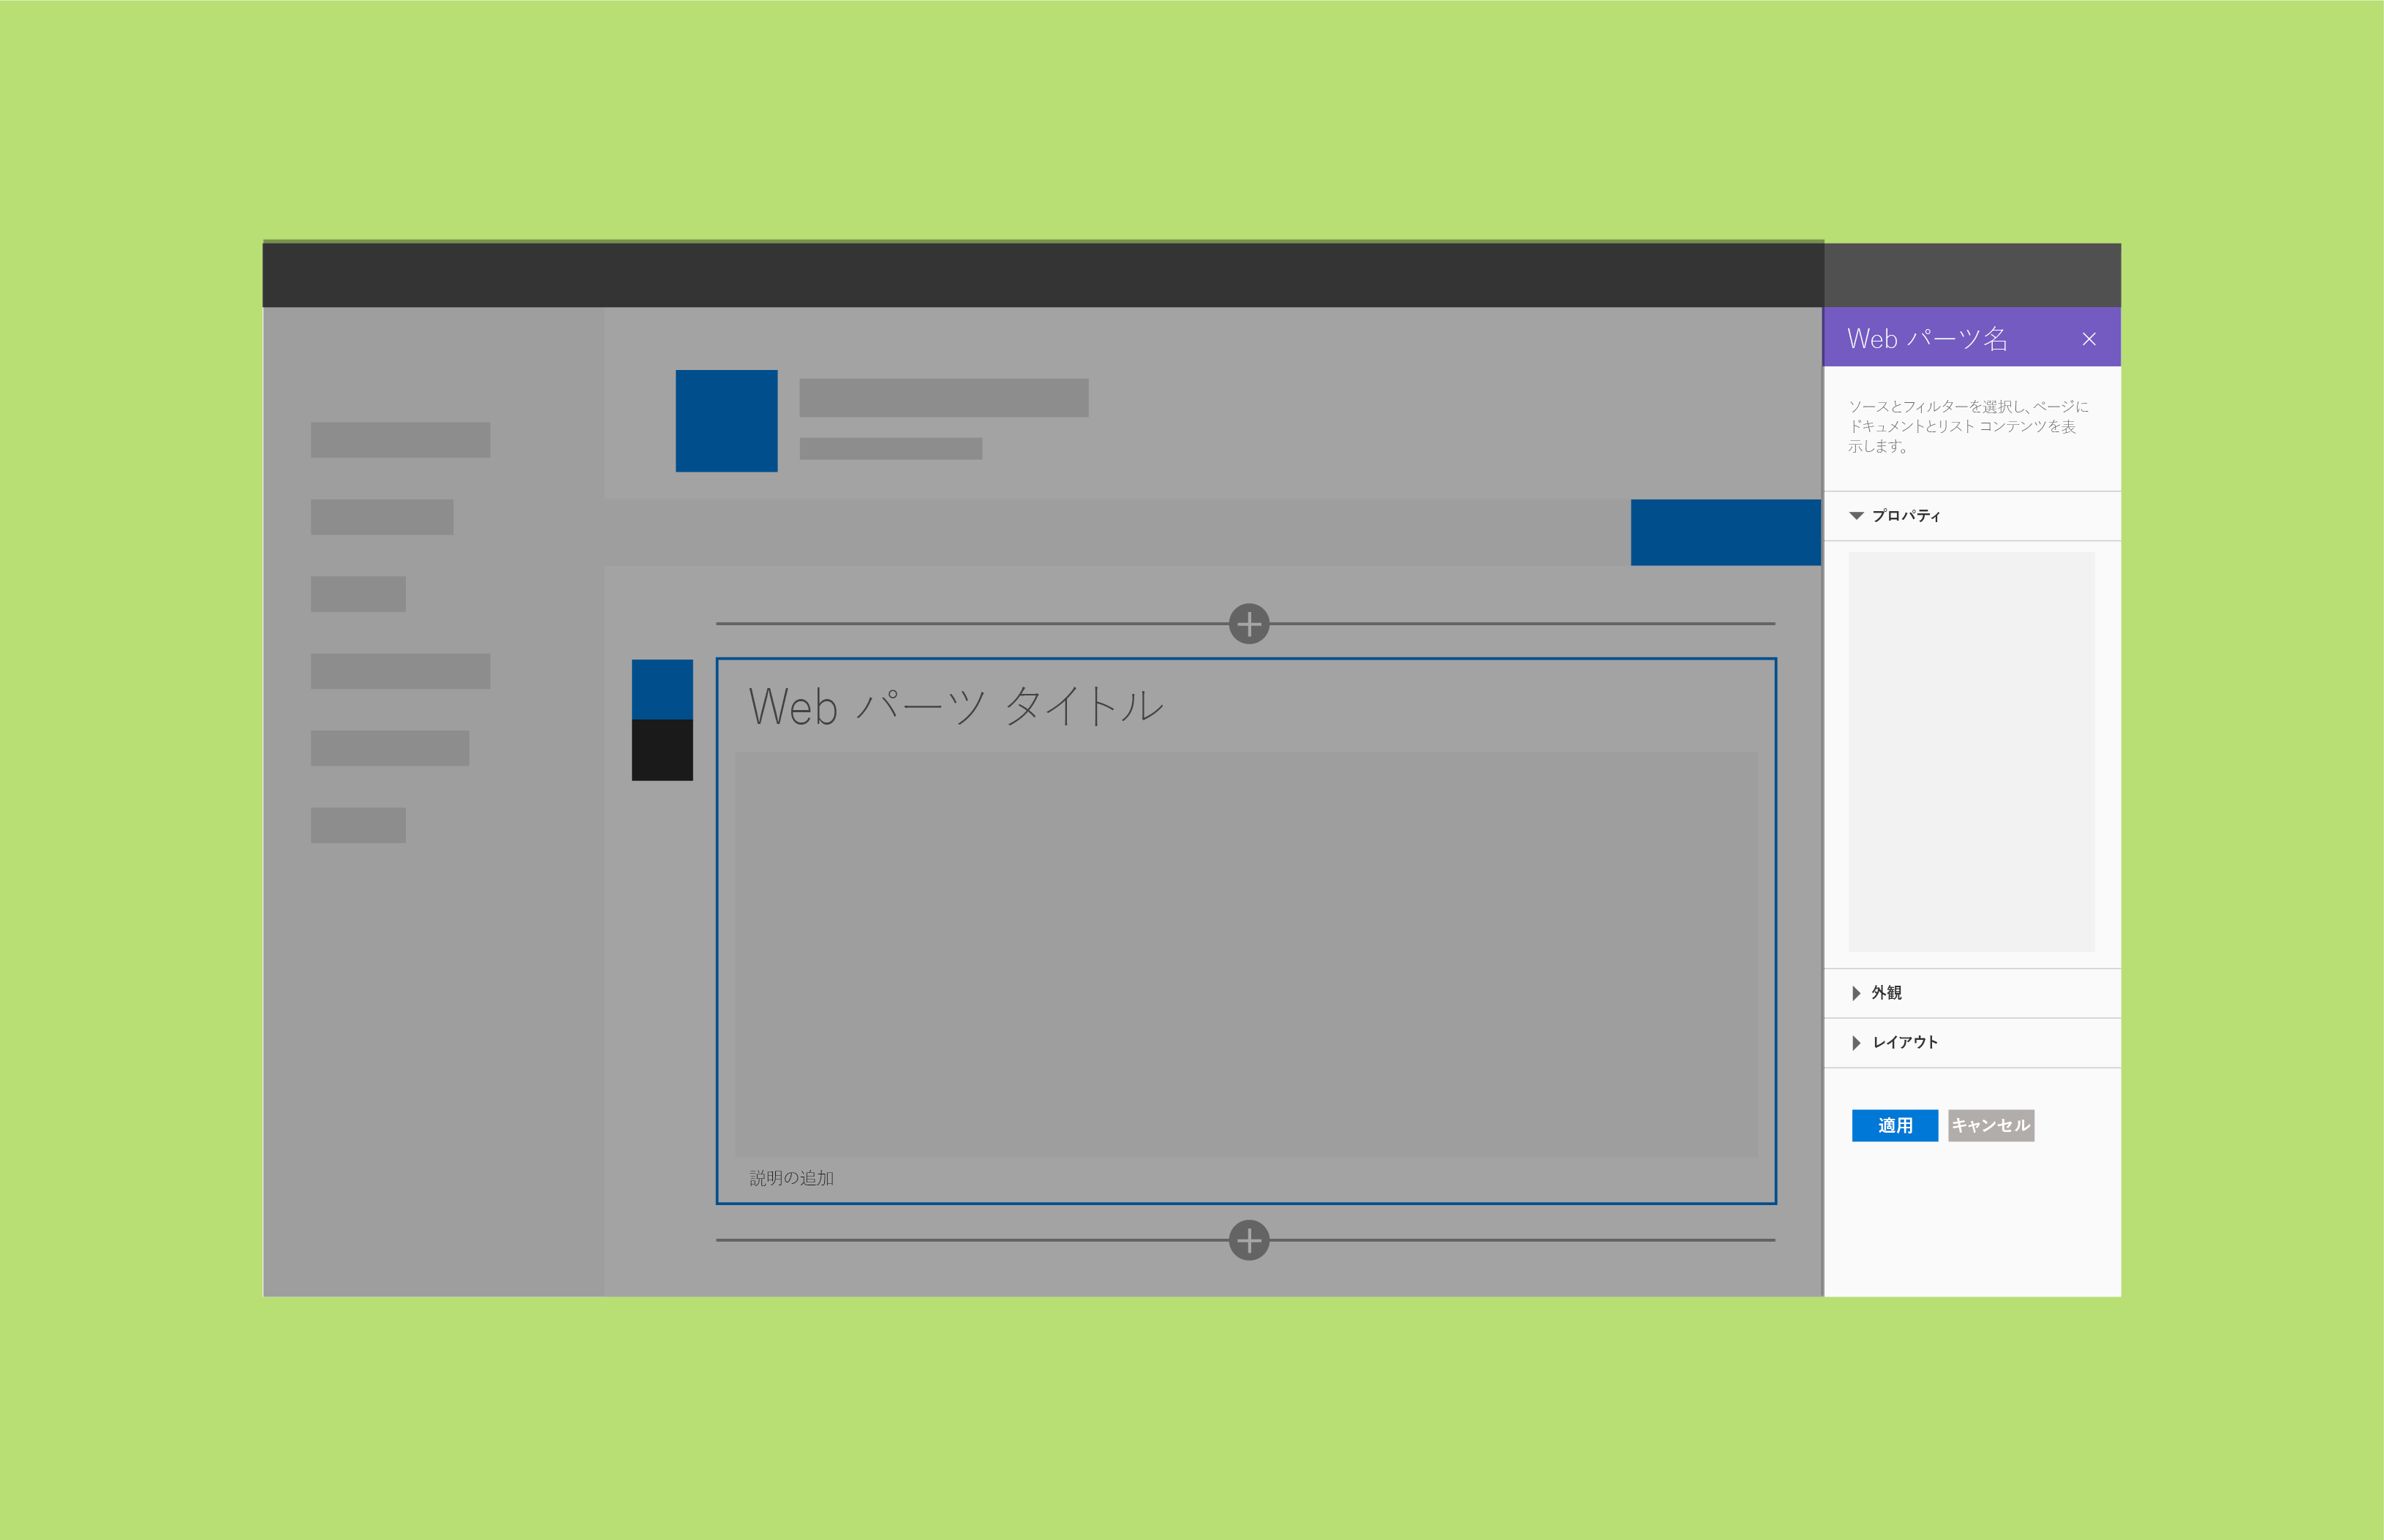Screen dimensions: 2384x1540
Task: Cancel changes with キャンセル button
Action: pos(1986,1125)
